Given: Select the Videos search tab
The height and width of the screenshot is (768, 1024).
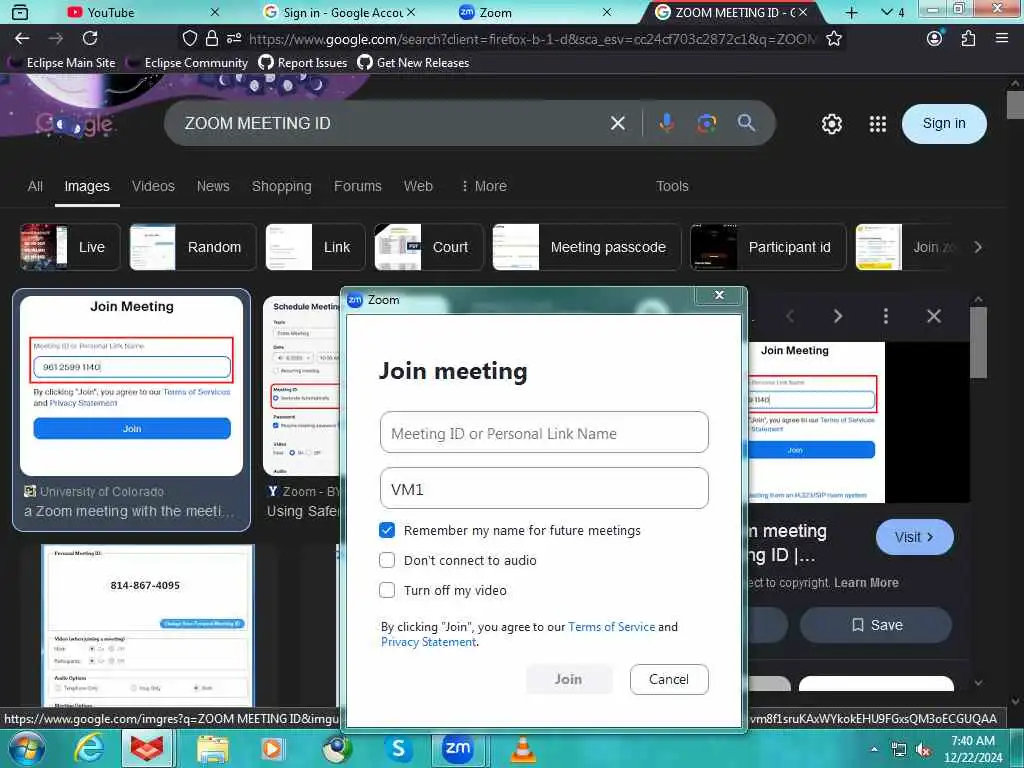Looking at the screenshot, I should [153, 186].
